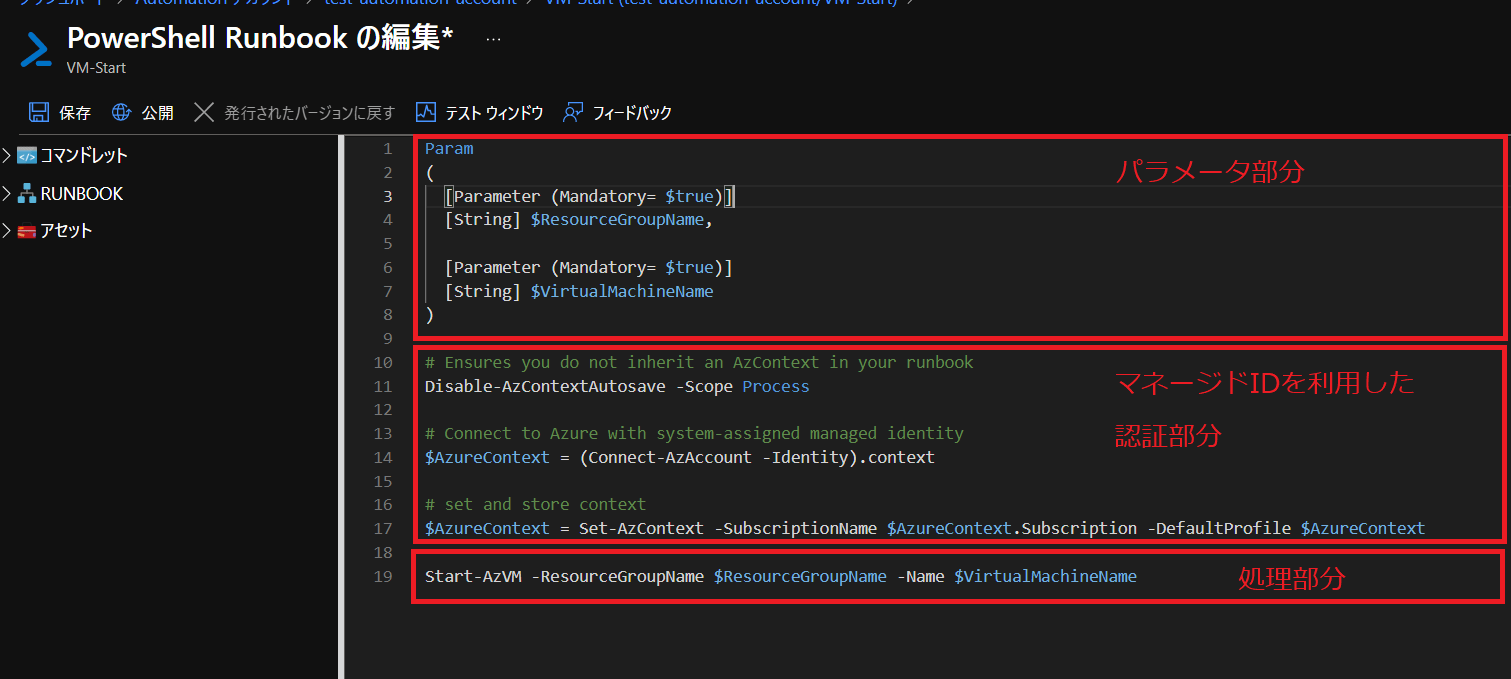Expand the コマンドレット tree chevron
Viewport: 1511px width, 679px height.
[7, 156]
